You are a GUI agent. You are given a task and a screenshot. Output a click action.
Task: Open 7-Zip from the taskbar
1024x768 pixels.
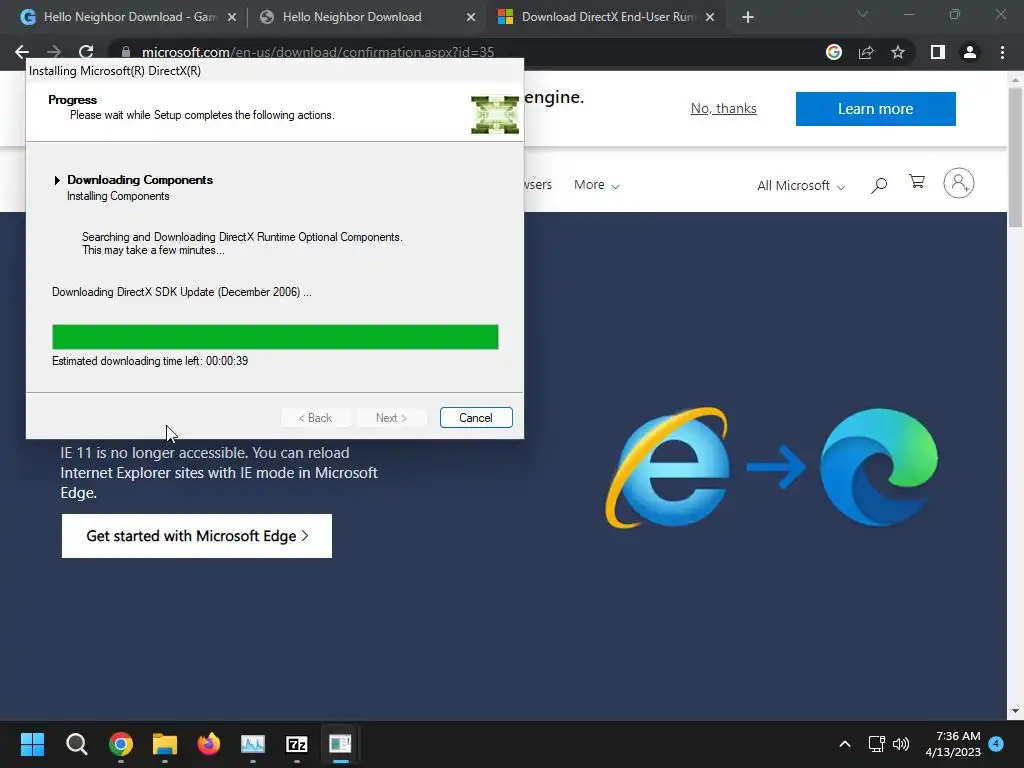296,744
